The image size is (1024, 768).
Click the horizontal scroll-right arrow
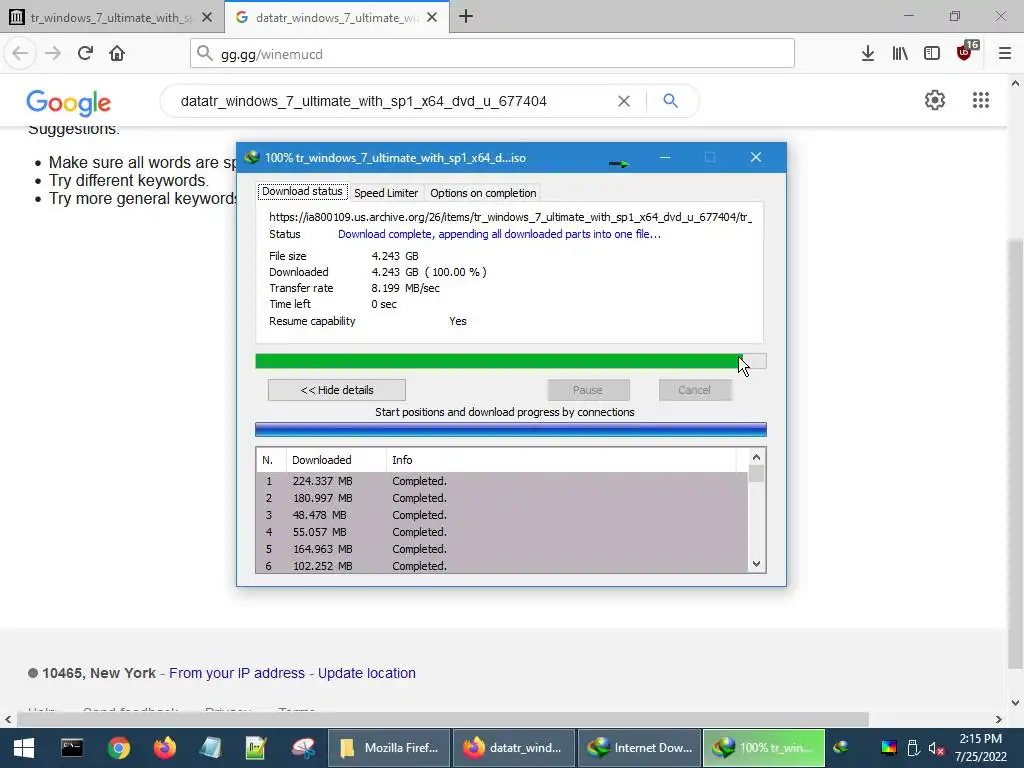(999, 720)
